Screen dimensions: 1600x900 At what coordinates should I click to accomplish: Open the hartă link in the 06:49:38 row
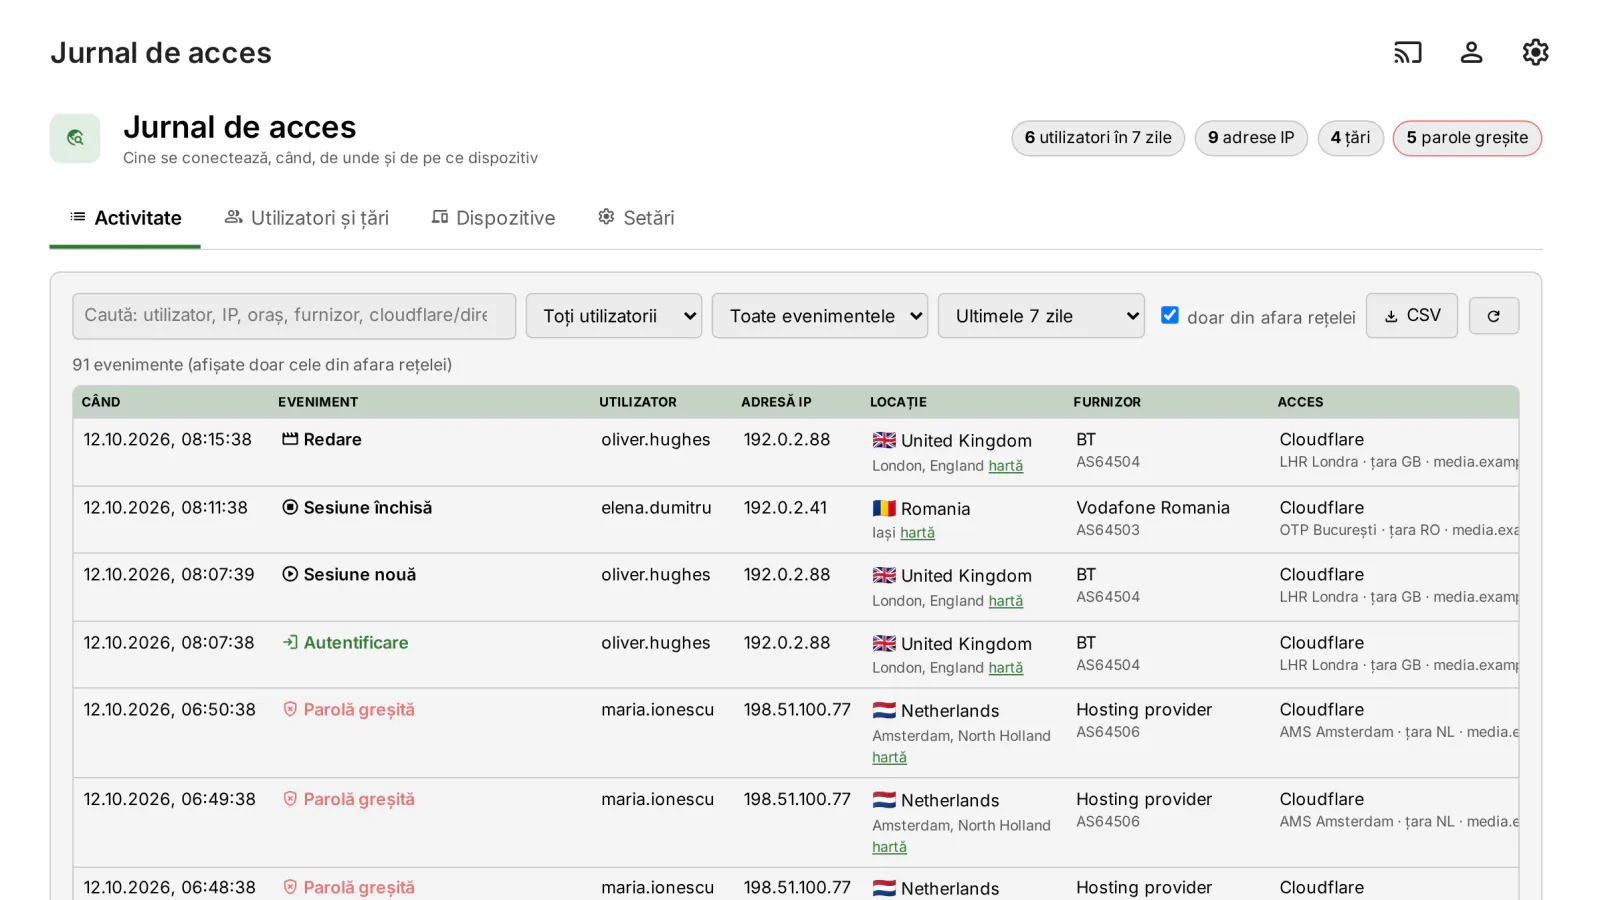tap(889, 847)
